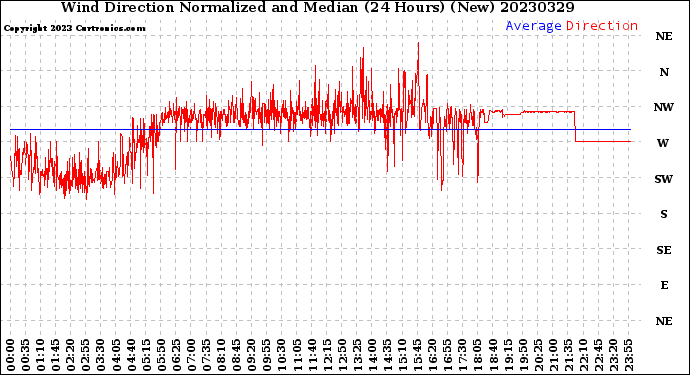Click the 08:10 time axis label
The height and width of the screenshot is (375, 690).
pyautogui.click(x=221, y=355)
